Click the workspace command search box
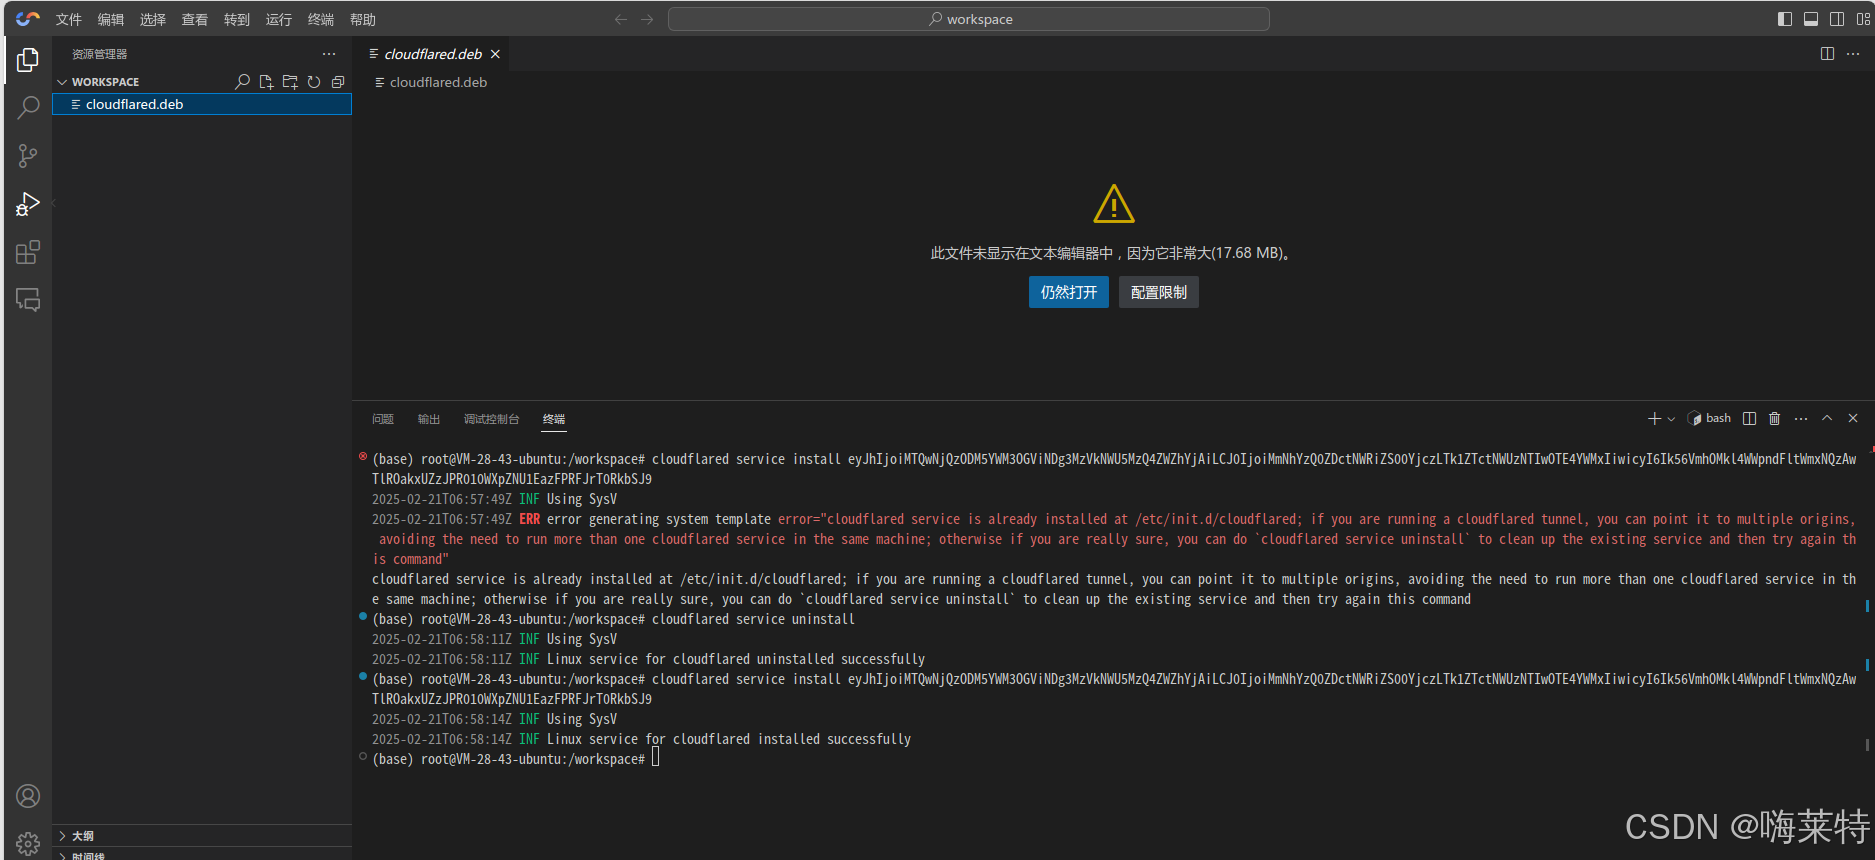Viewport: 1875px width, 860px height. pos(969,19)
